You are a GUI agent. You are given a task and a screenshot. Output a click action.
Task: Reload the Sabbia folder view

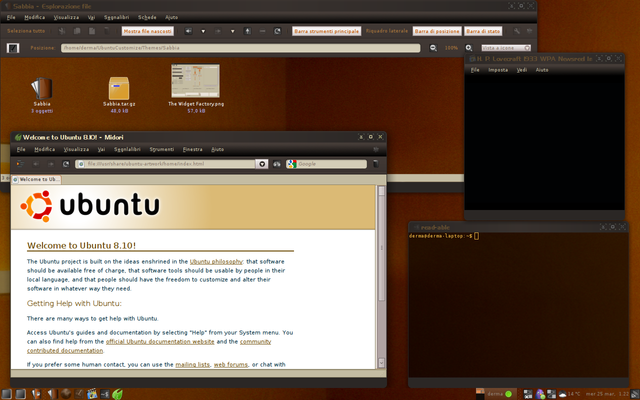[277, 31]
